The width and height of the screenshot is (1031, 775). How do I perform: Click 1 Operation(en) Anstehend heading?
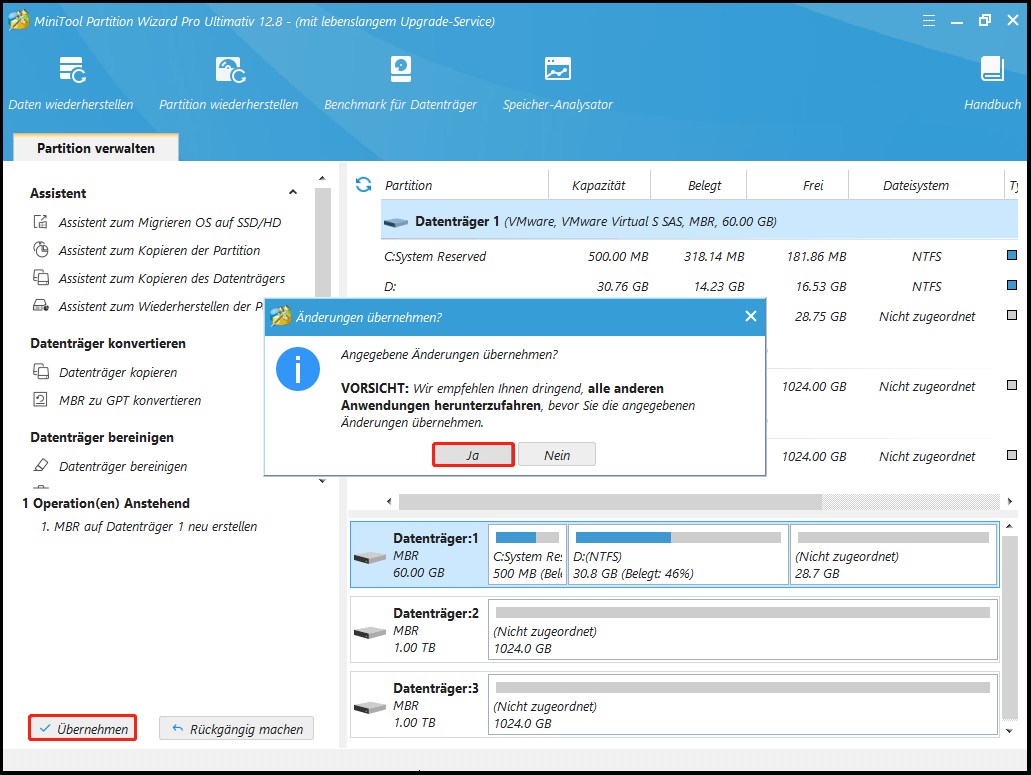[x=106, y=503]
